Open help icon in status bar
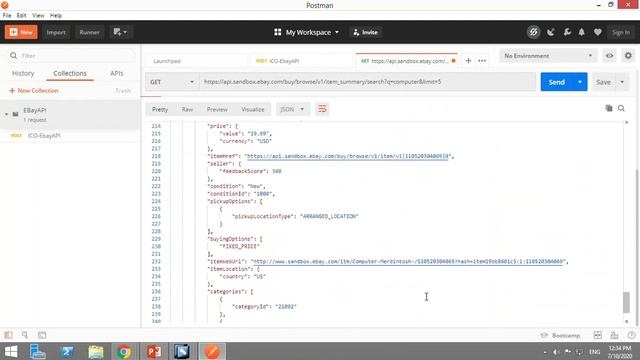Image resolution: width=640 pixels, height=360 pixels. coord(631,335)
